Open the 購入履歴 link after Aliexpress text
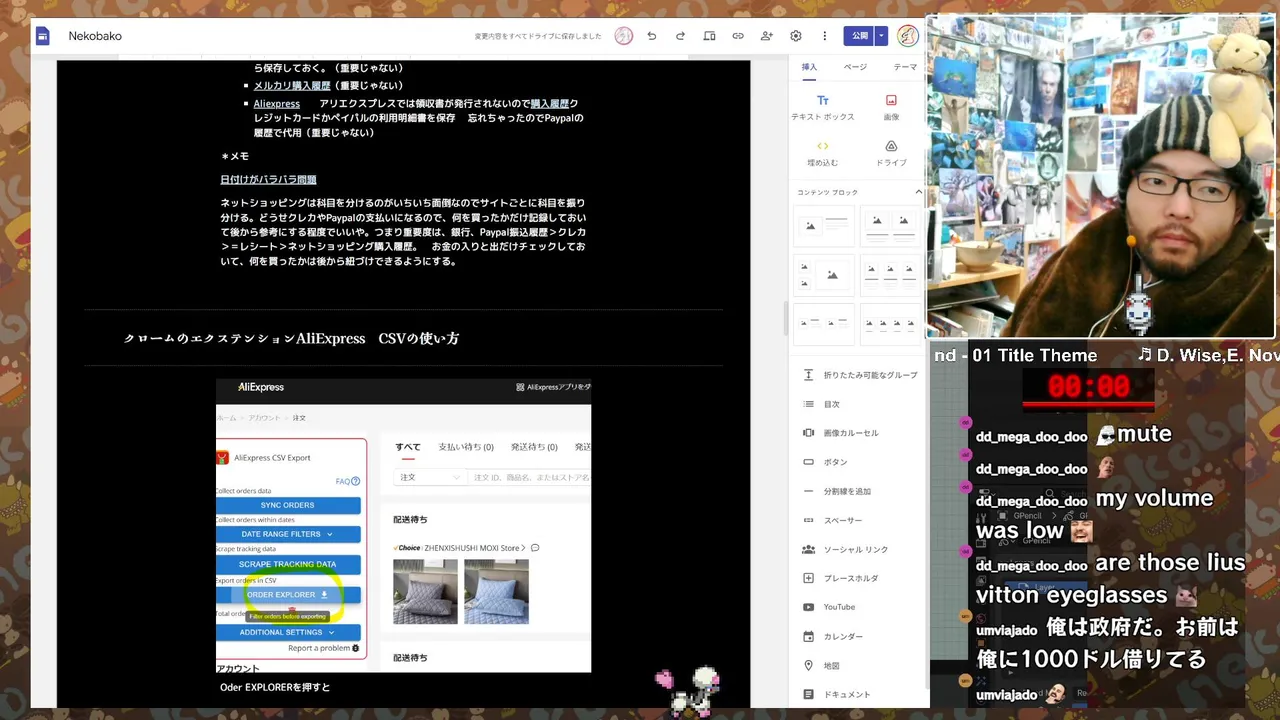Screen dimensions: 1280x720 [x=549, y=104]
